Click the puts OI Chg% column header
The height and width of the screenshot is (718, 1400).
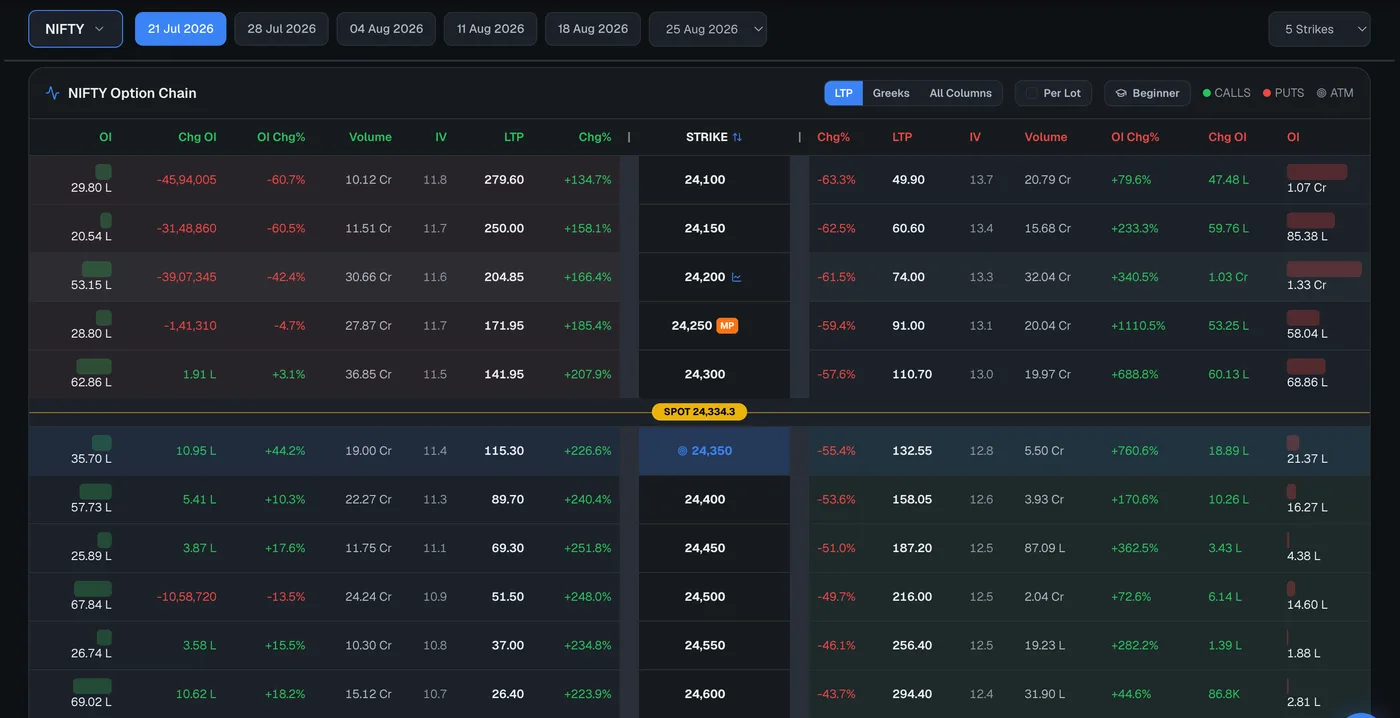pyautogui.click(x=1135, y=137)
